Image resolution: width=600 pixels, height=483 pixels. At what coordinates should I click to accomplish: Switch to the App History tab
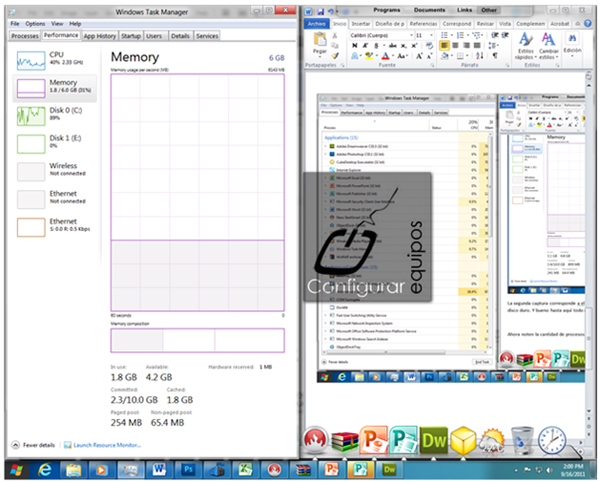point(99,36)
